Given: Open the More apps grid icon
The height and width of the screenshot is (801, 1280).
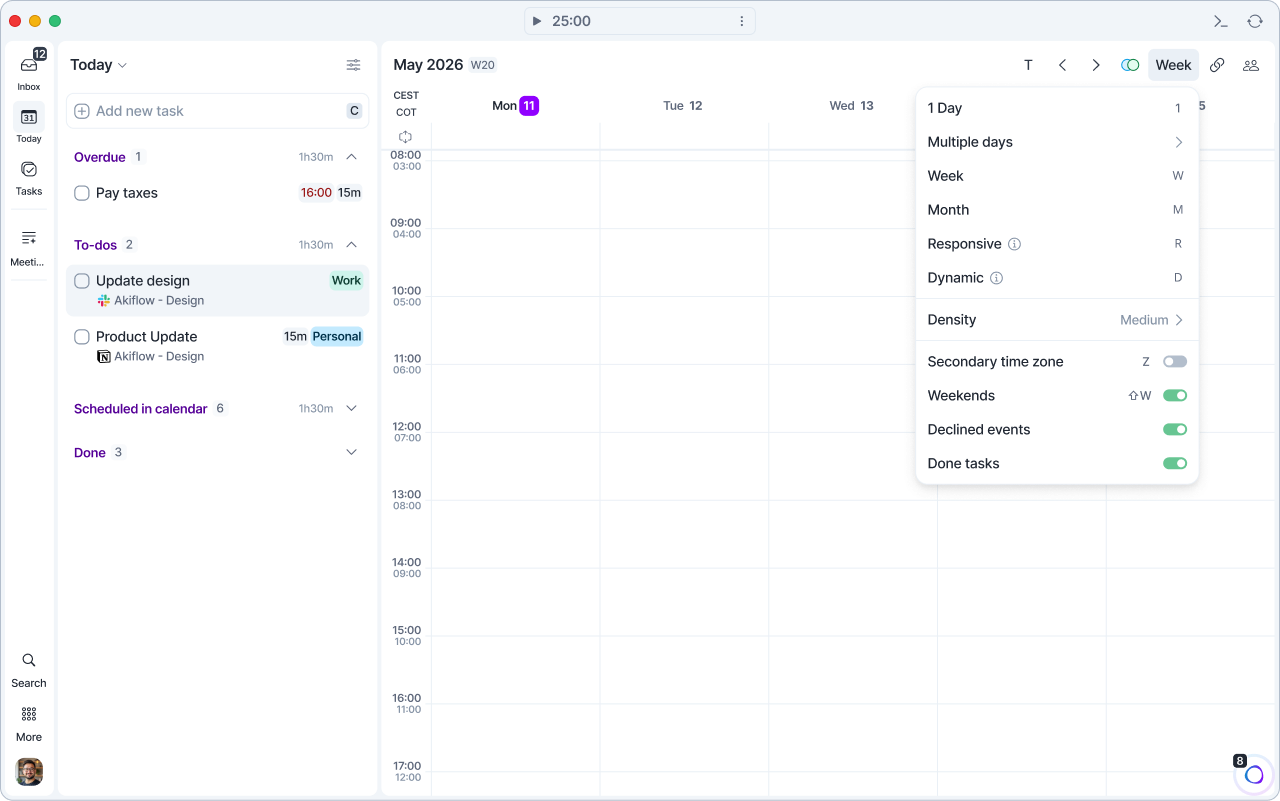Looking at the screenshot, I should pos(29,723).
